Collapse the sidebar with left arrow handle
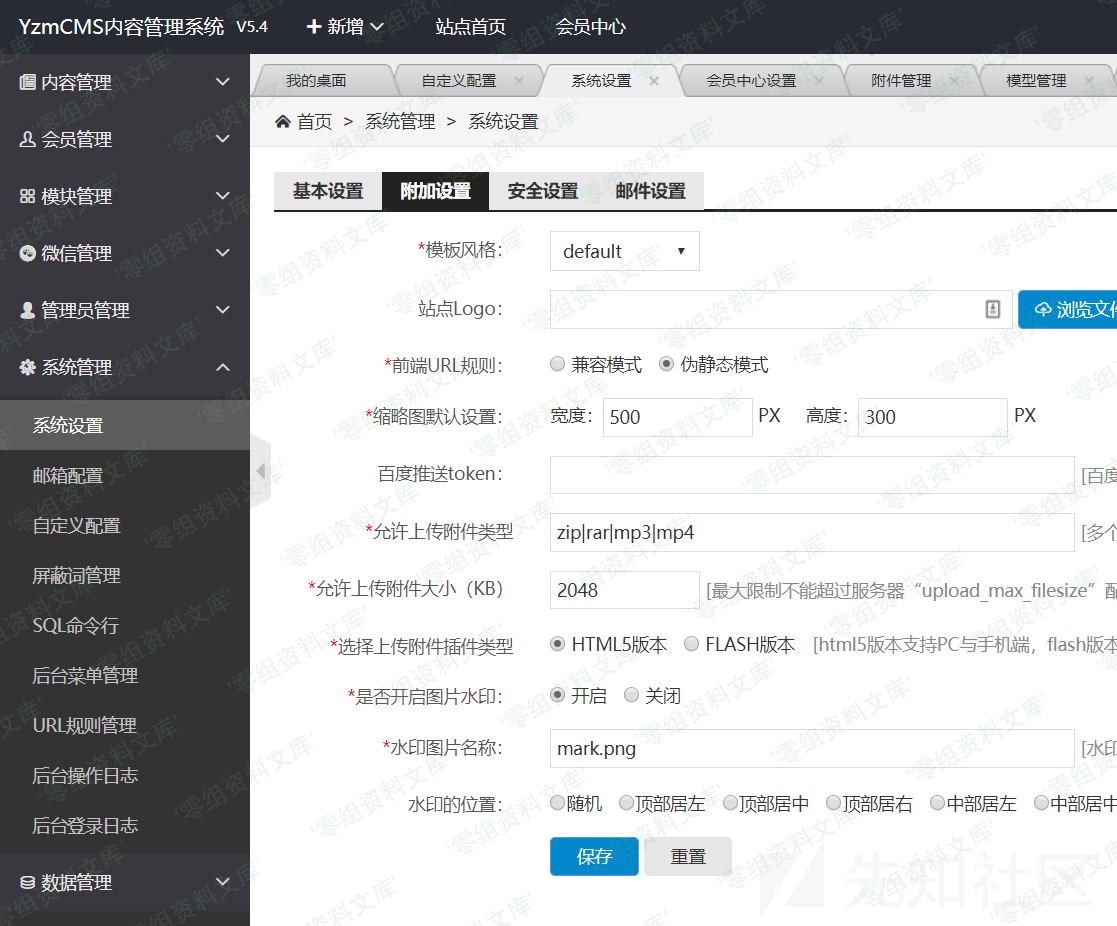Image resolution: width=1117 pixels, height=926 pixels. coord(261,471)
